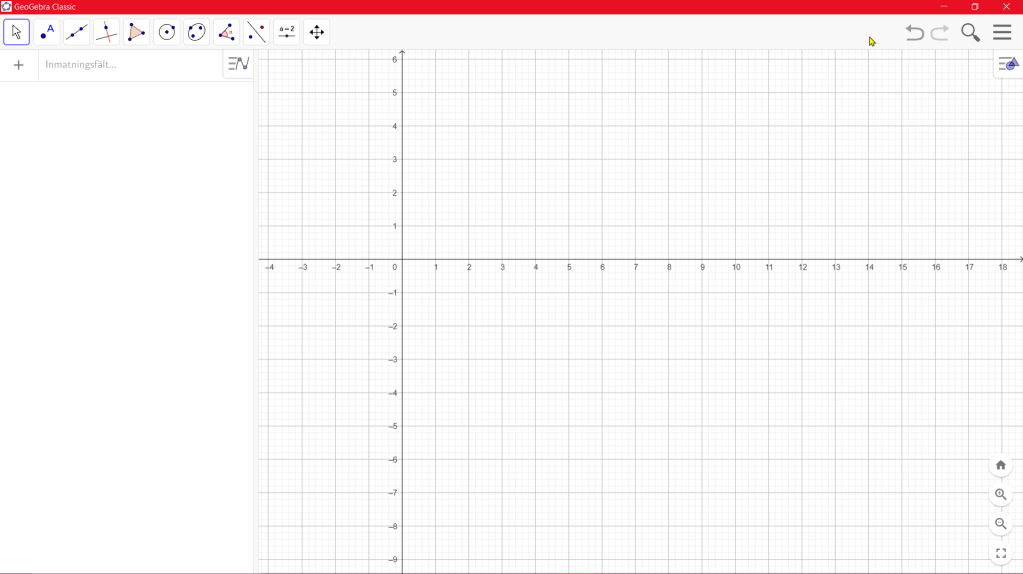The width and height of the screenshot is (1023, 574).
Task: Open the search magnifier in toolbar
Action: (970, 32)
